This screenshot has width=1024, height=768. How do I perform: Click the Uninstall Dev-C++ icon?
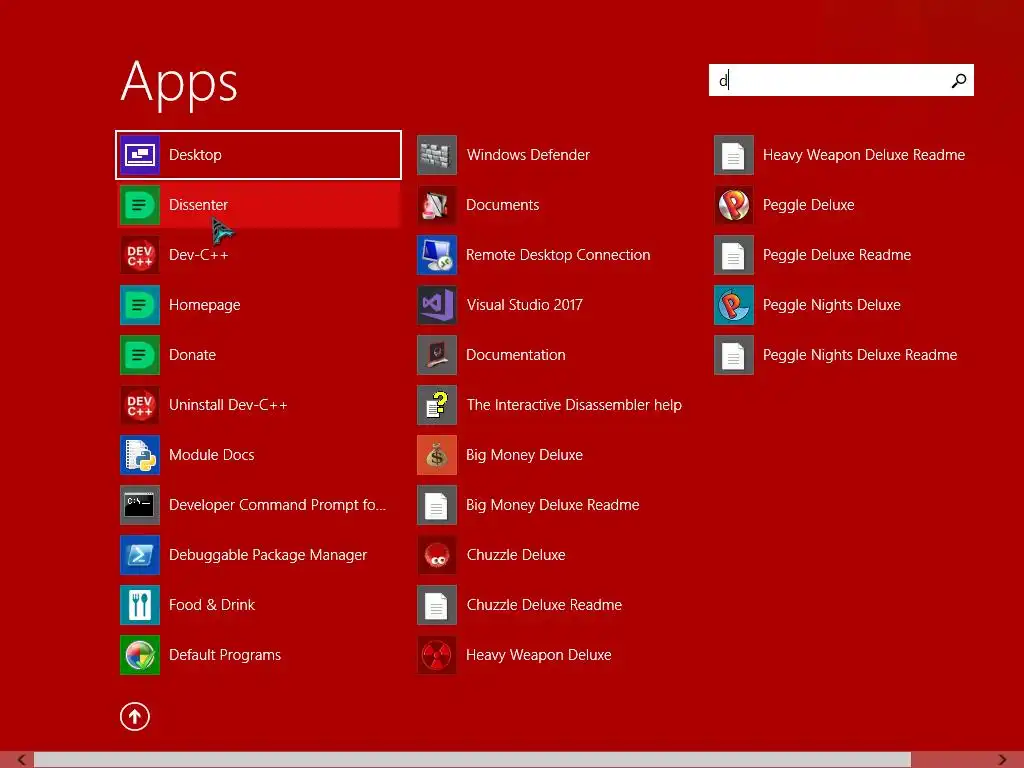point(140,405)
